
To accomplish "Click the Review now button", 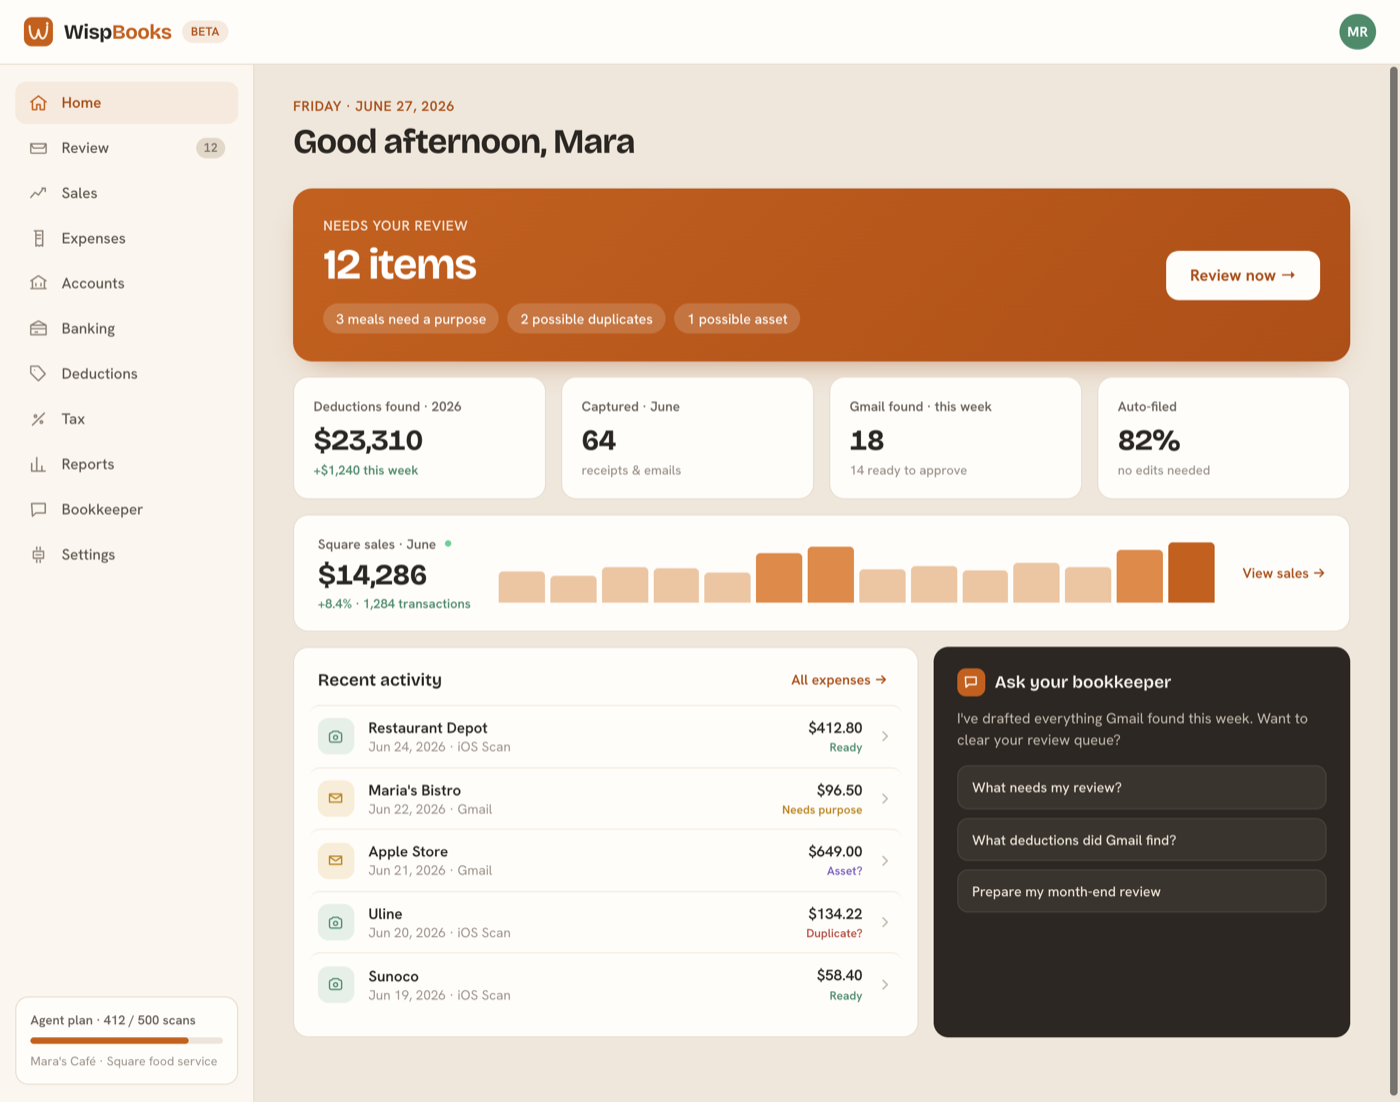I will pyautogui.click(x=1243, y=275).
